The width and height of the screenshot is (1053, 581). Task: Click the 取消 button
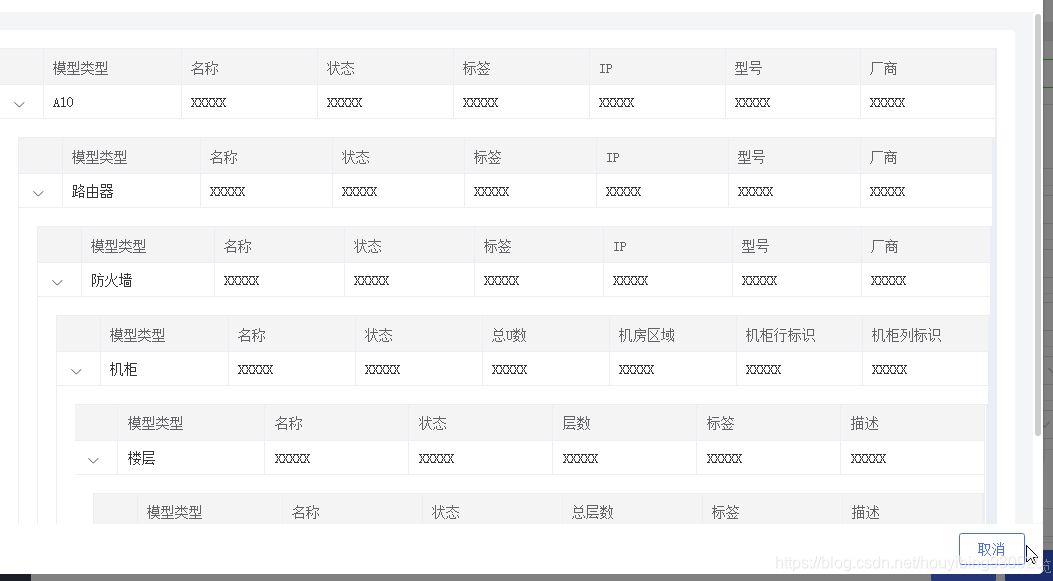coord(991,549)
